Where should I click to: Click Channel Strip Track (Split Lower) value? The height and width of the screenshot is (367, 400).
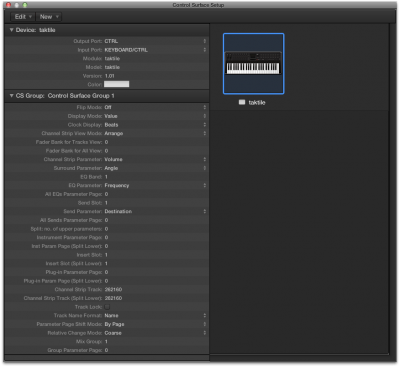[x=113, y=298]
